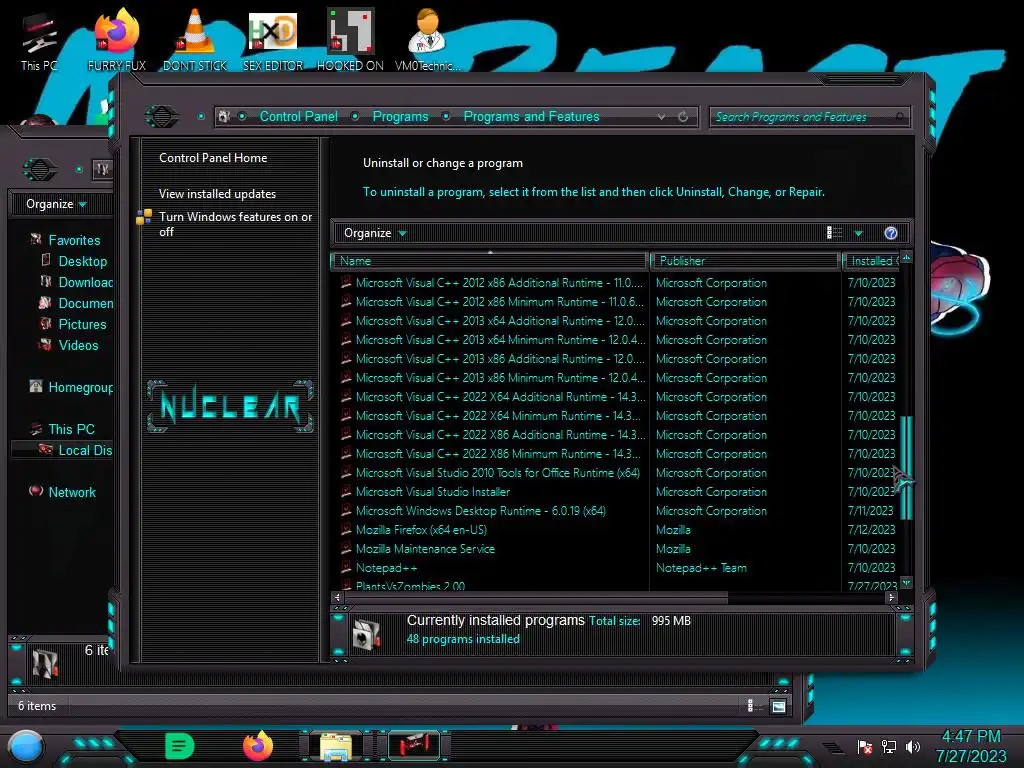Click the back navigation button in Programs window

[x=162, y=117]
